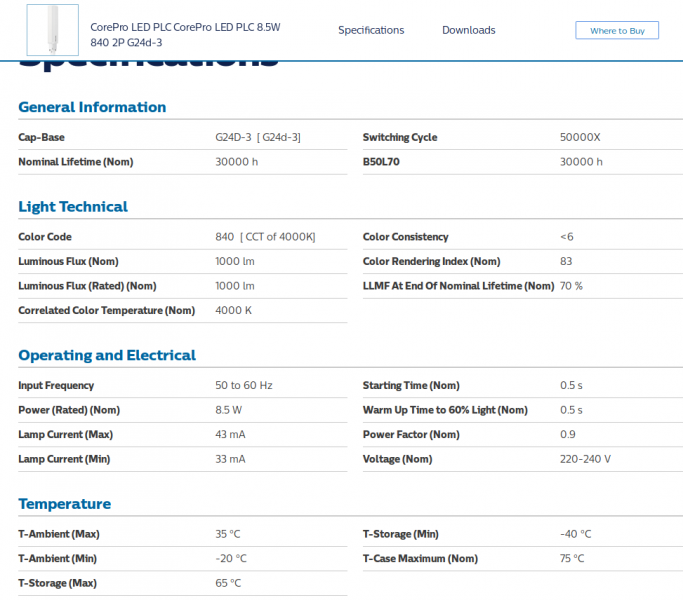Select the T-Case Maximum (Nom) label
The height and width of the screenshot is (600, 683).
coord(420,558)
